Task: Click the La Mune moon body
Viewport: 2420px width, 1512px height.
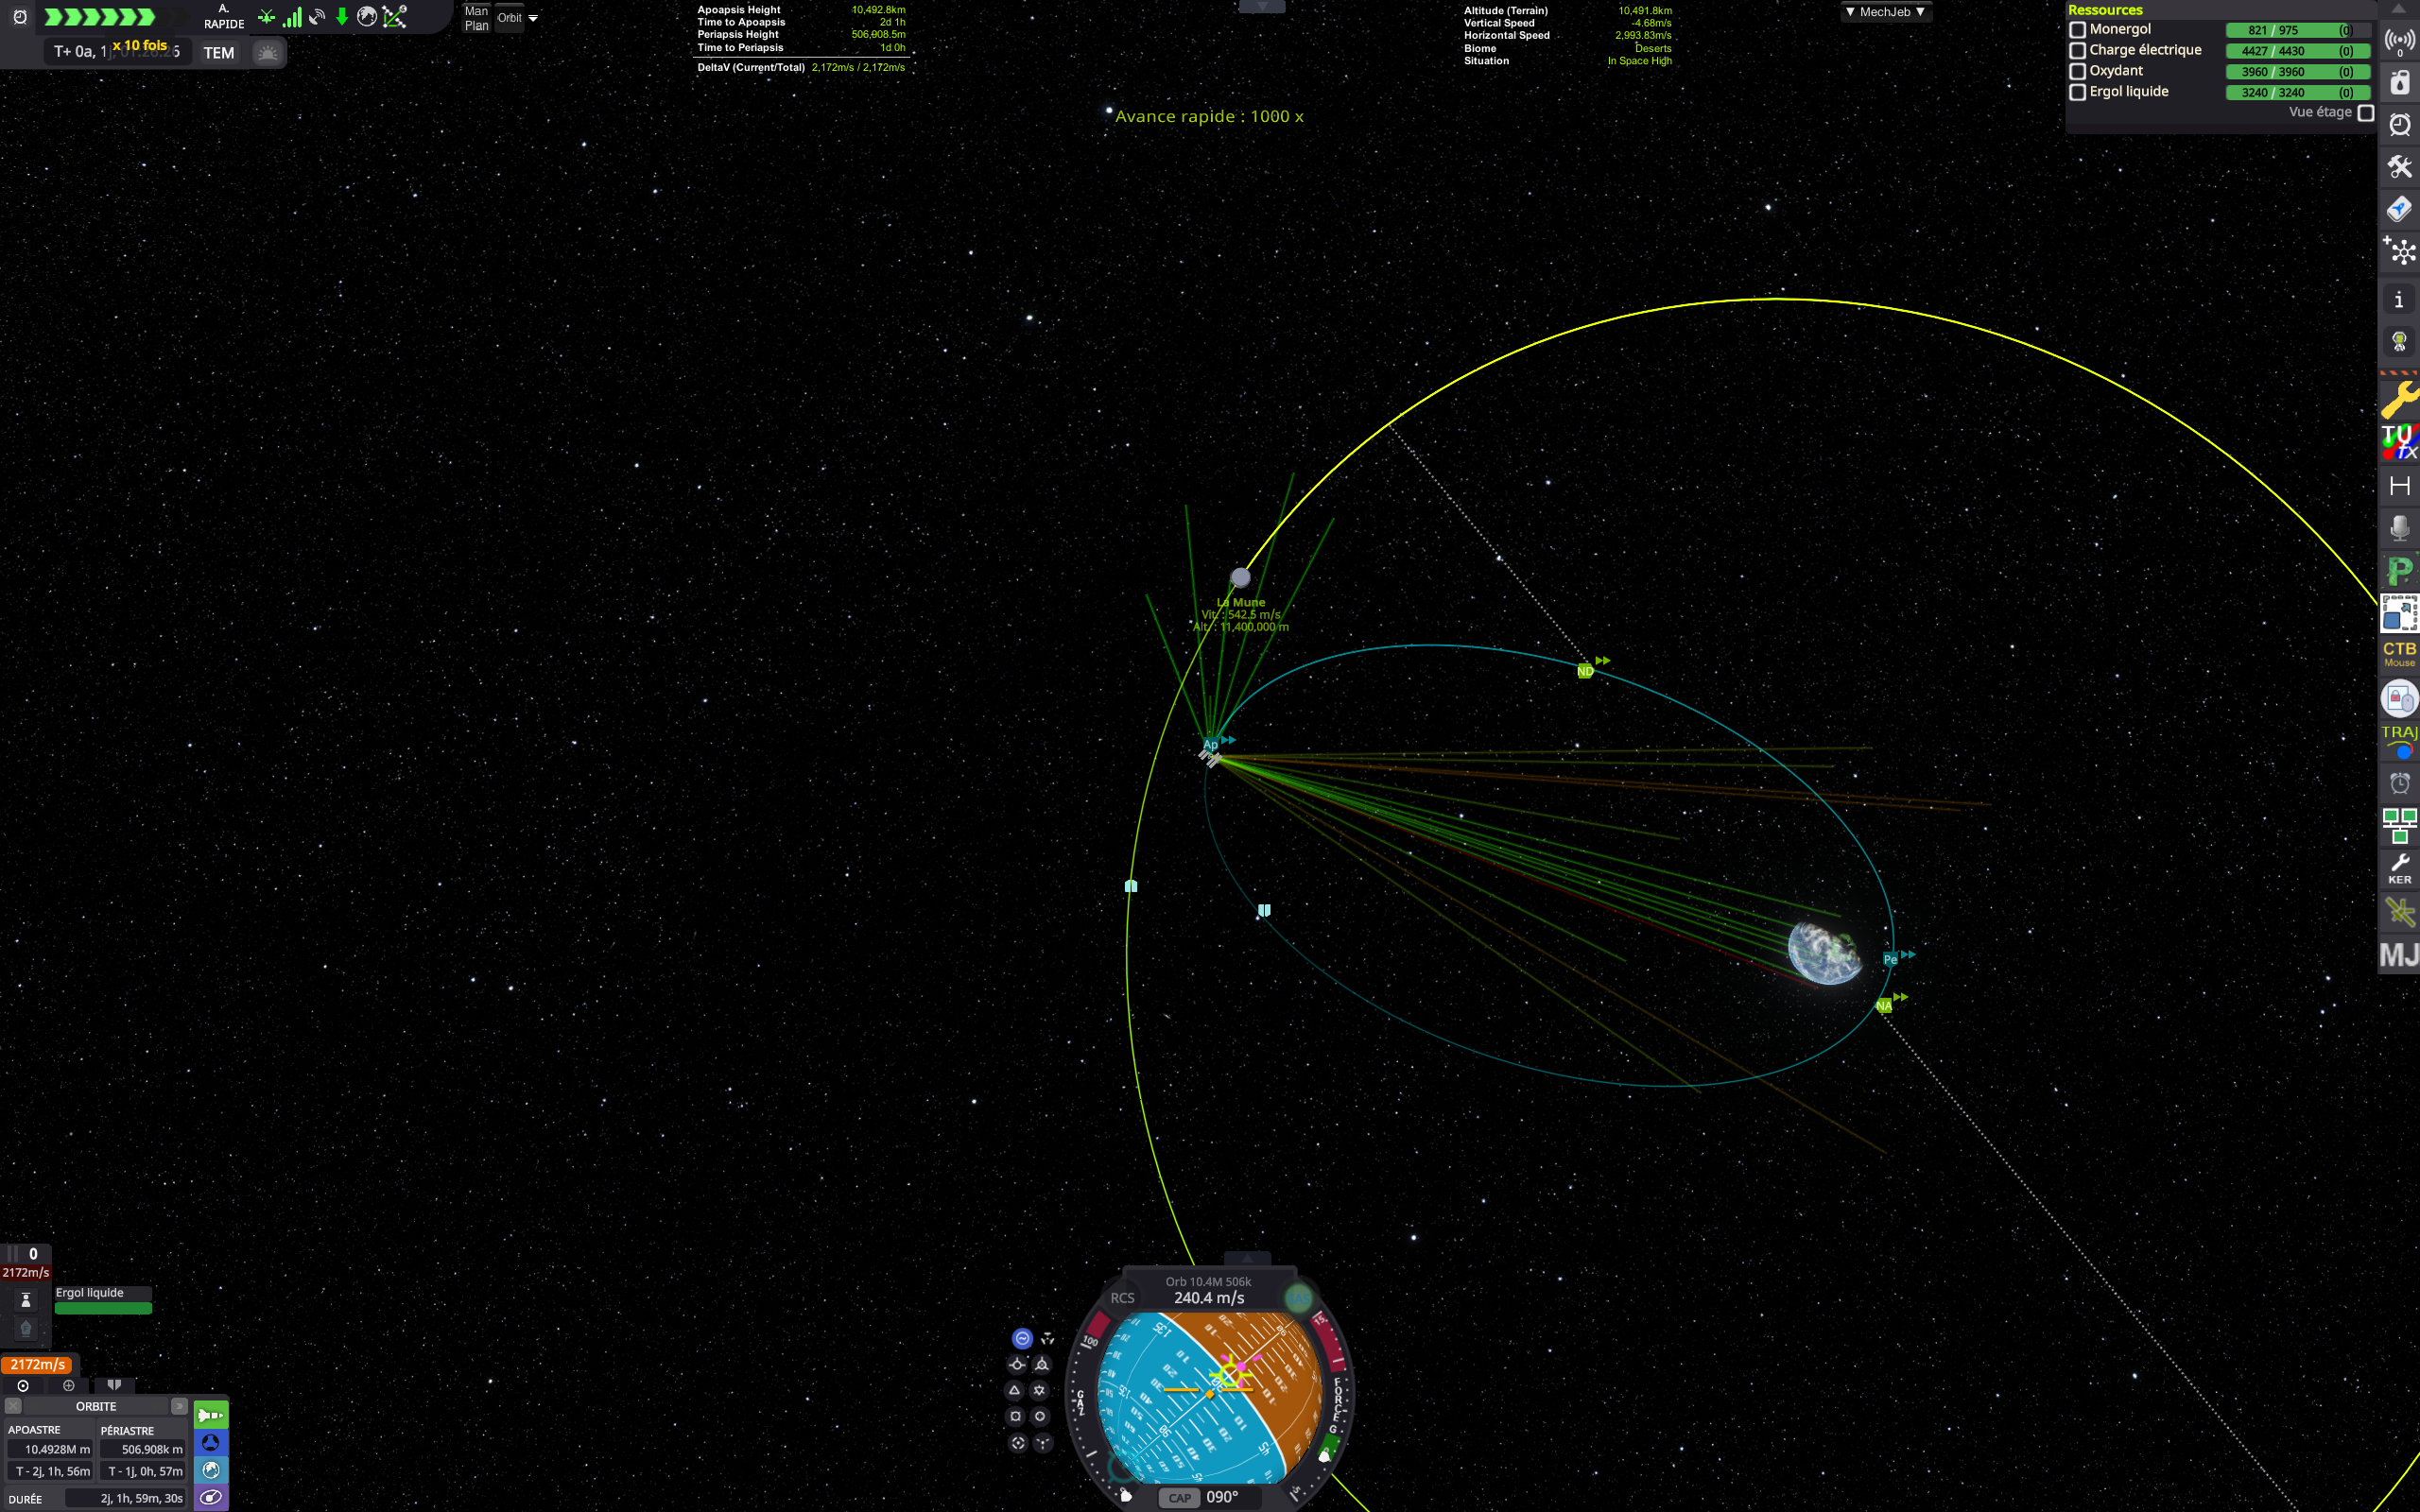Action: (x=1240, y=577)
